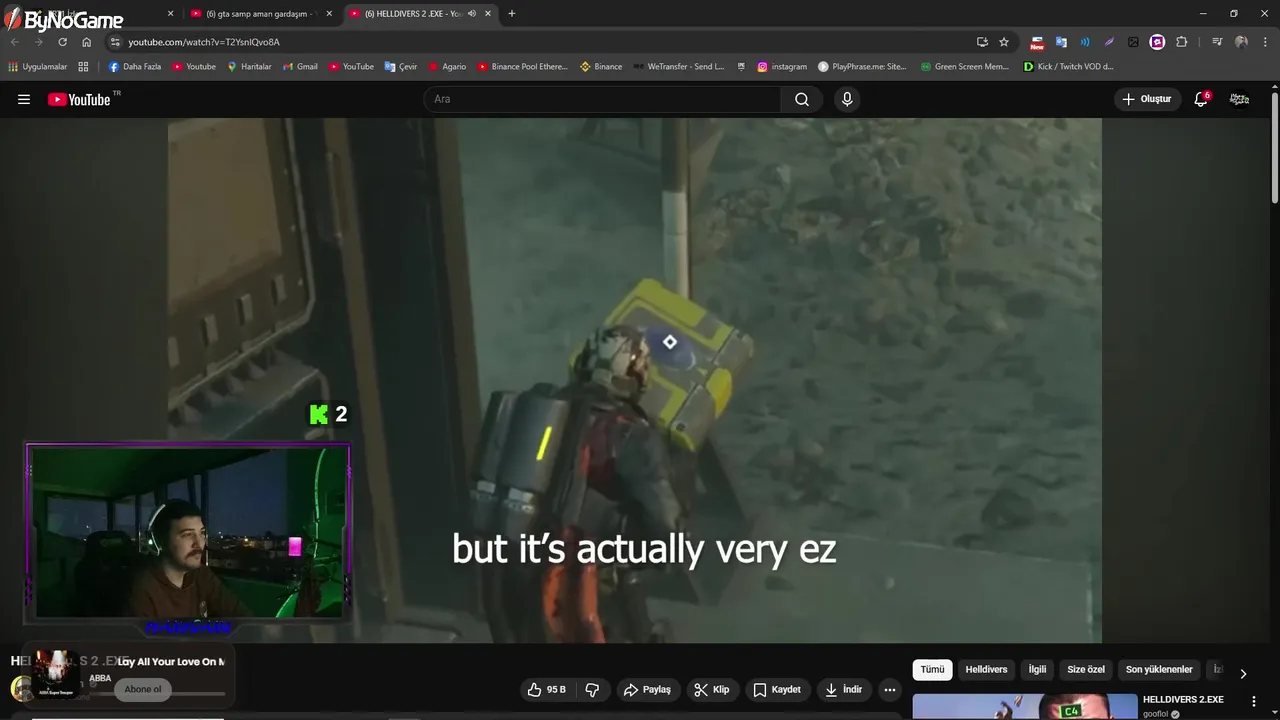Mute the HELLDIVERS tab via speaker icon
The height and width of the screenshot is (720, 1280).
[471, 14]
